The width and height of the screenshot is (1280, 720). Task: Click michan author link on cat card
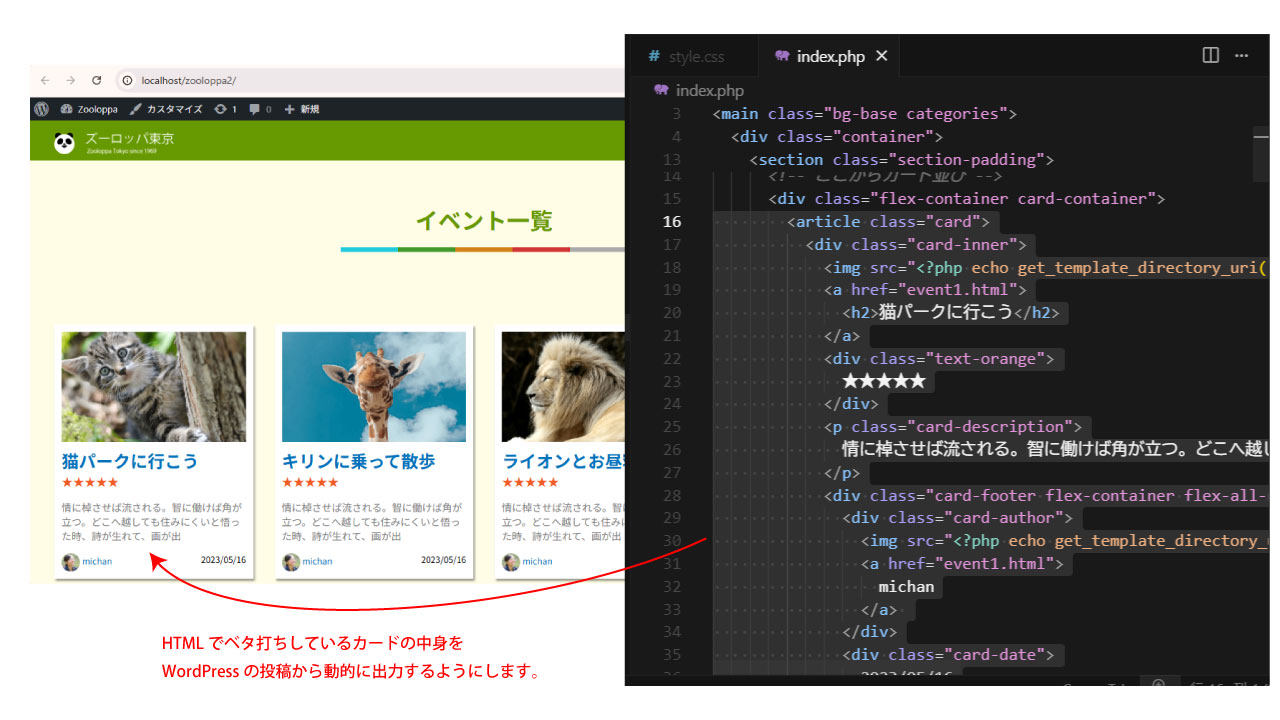[x=97, y=561]
